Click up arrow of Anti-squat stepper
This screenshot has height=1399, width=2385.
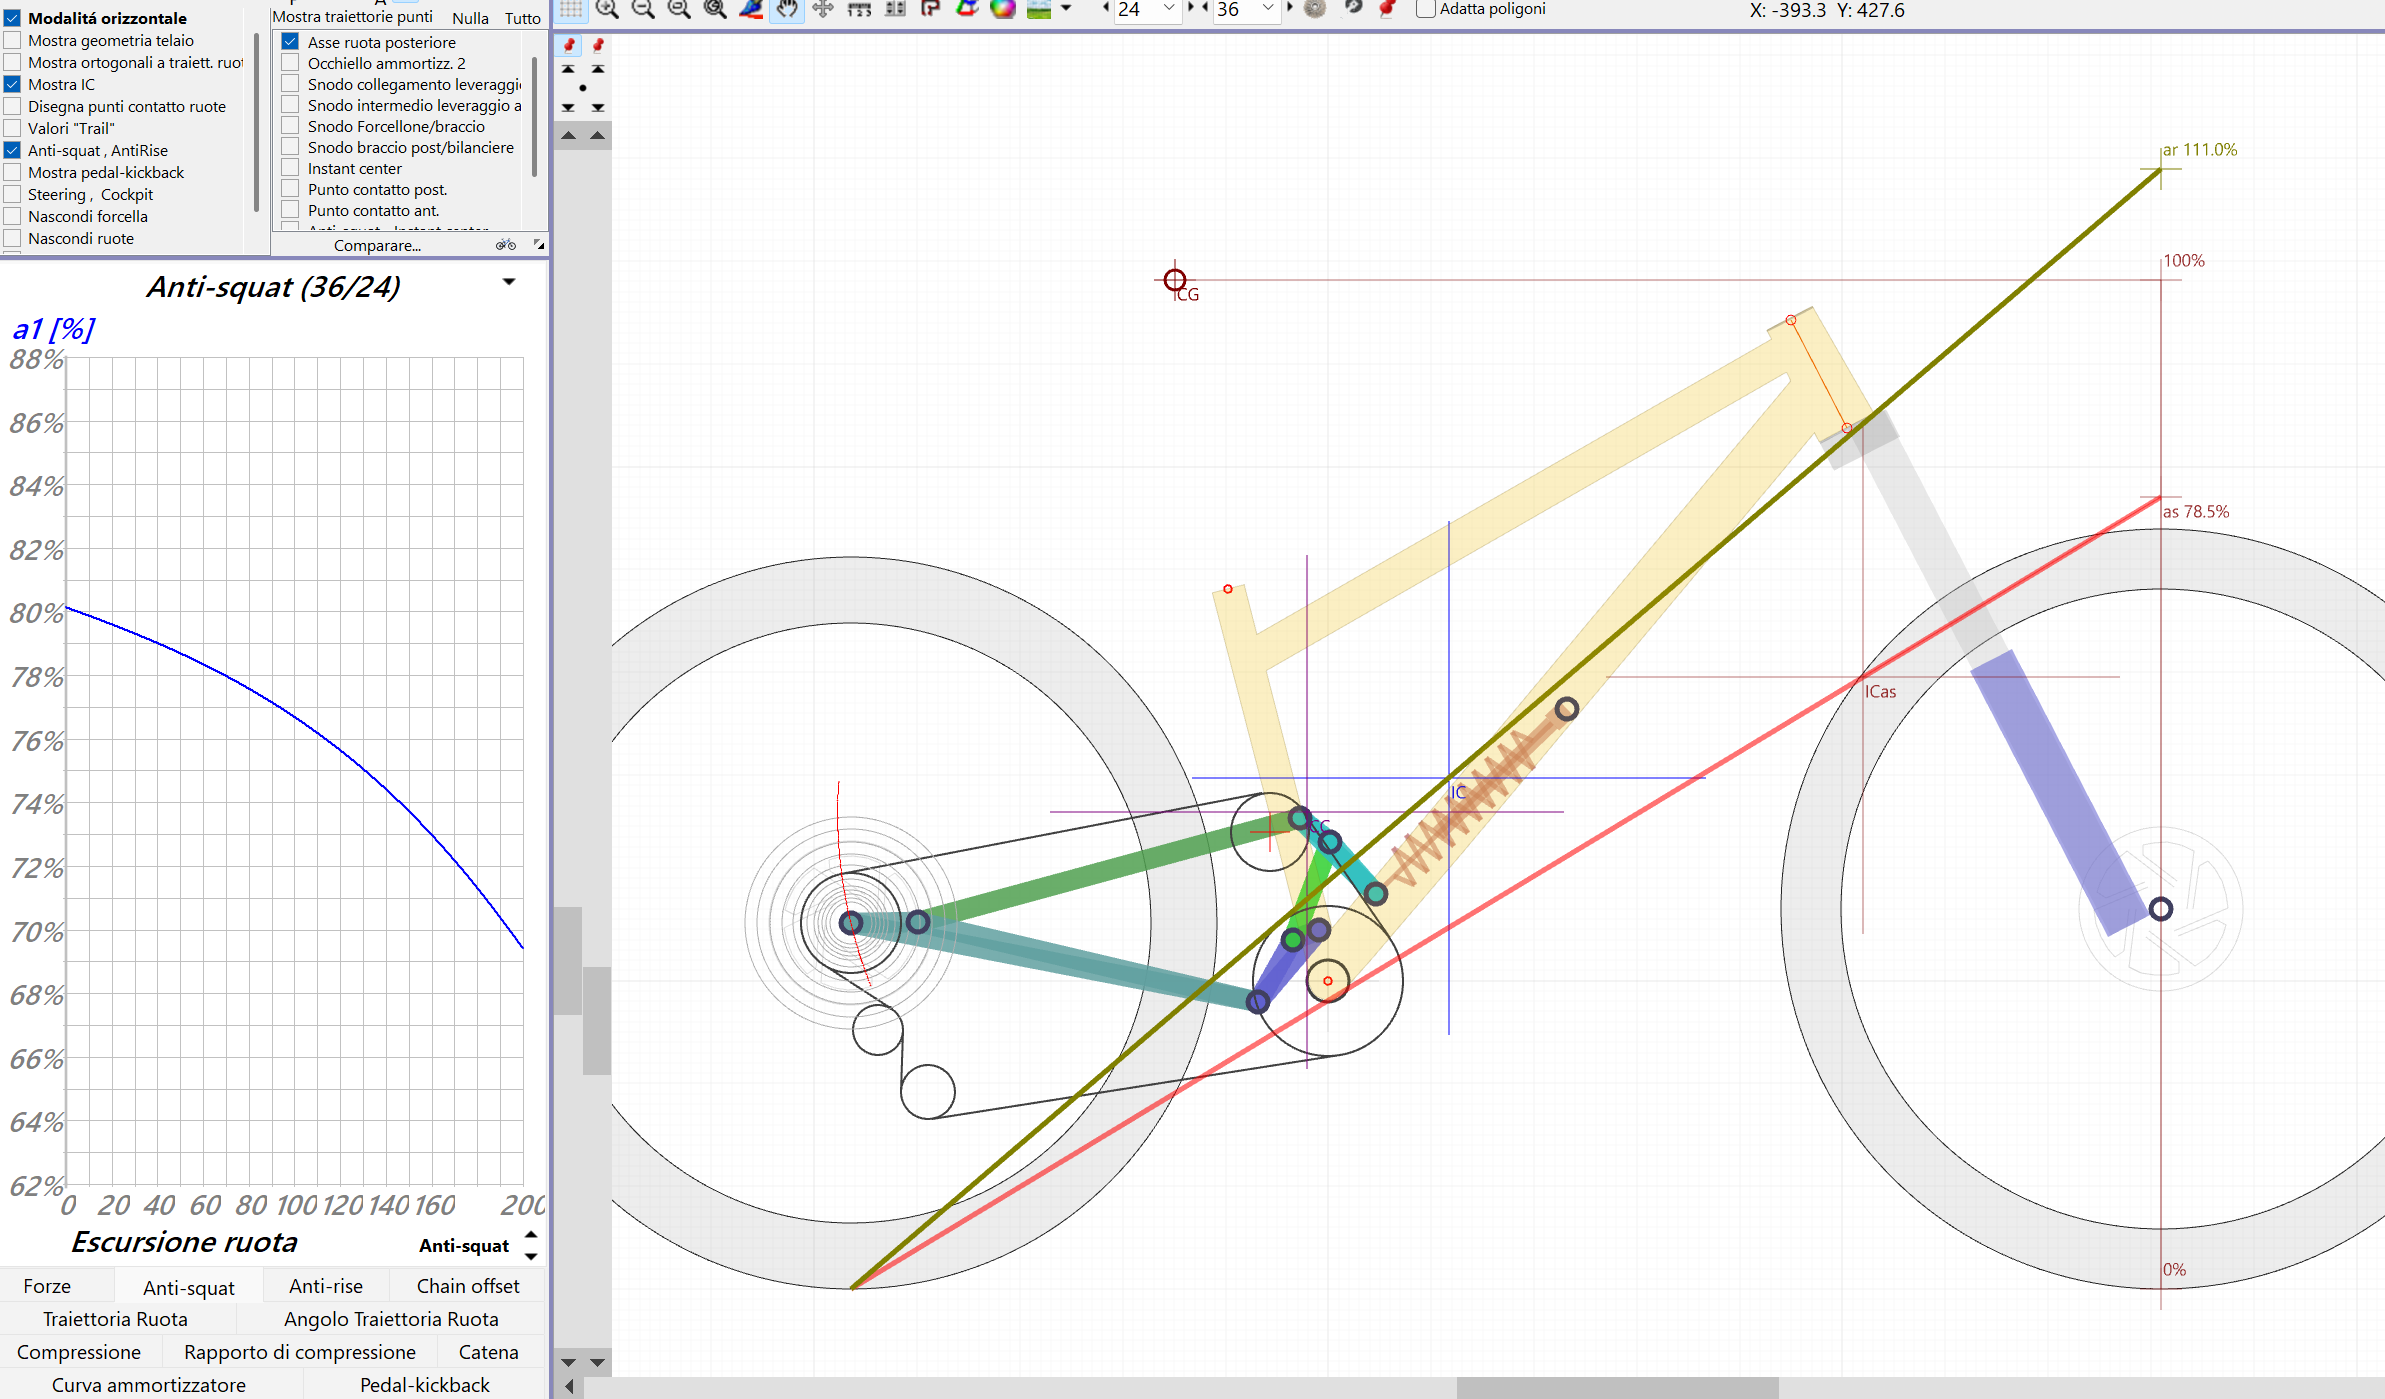531,1235
